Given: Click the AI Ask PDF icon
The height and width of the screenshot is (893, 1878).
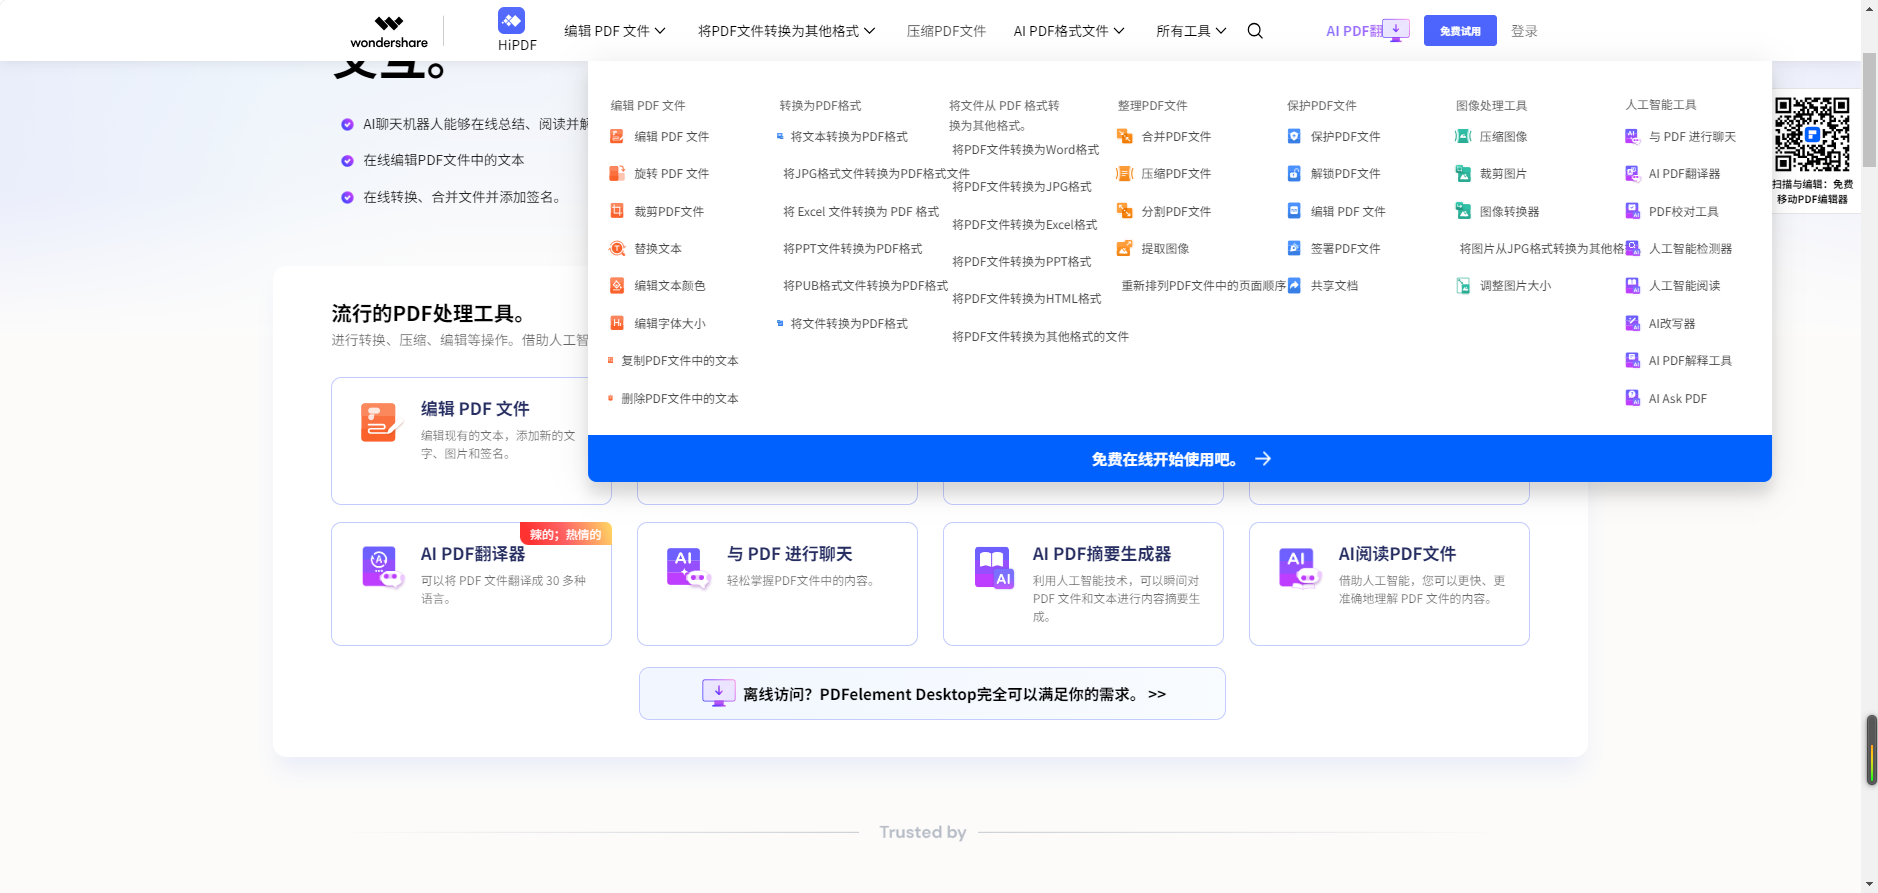Looking at the screenshot, I should click(1632, 399).
